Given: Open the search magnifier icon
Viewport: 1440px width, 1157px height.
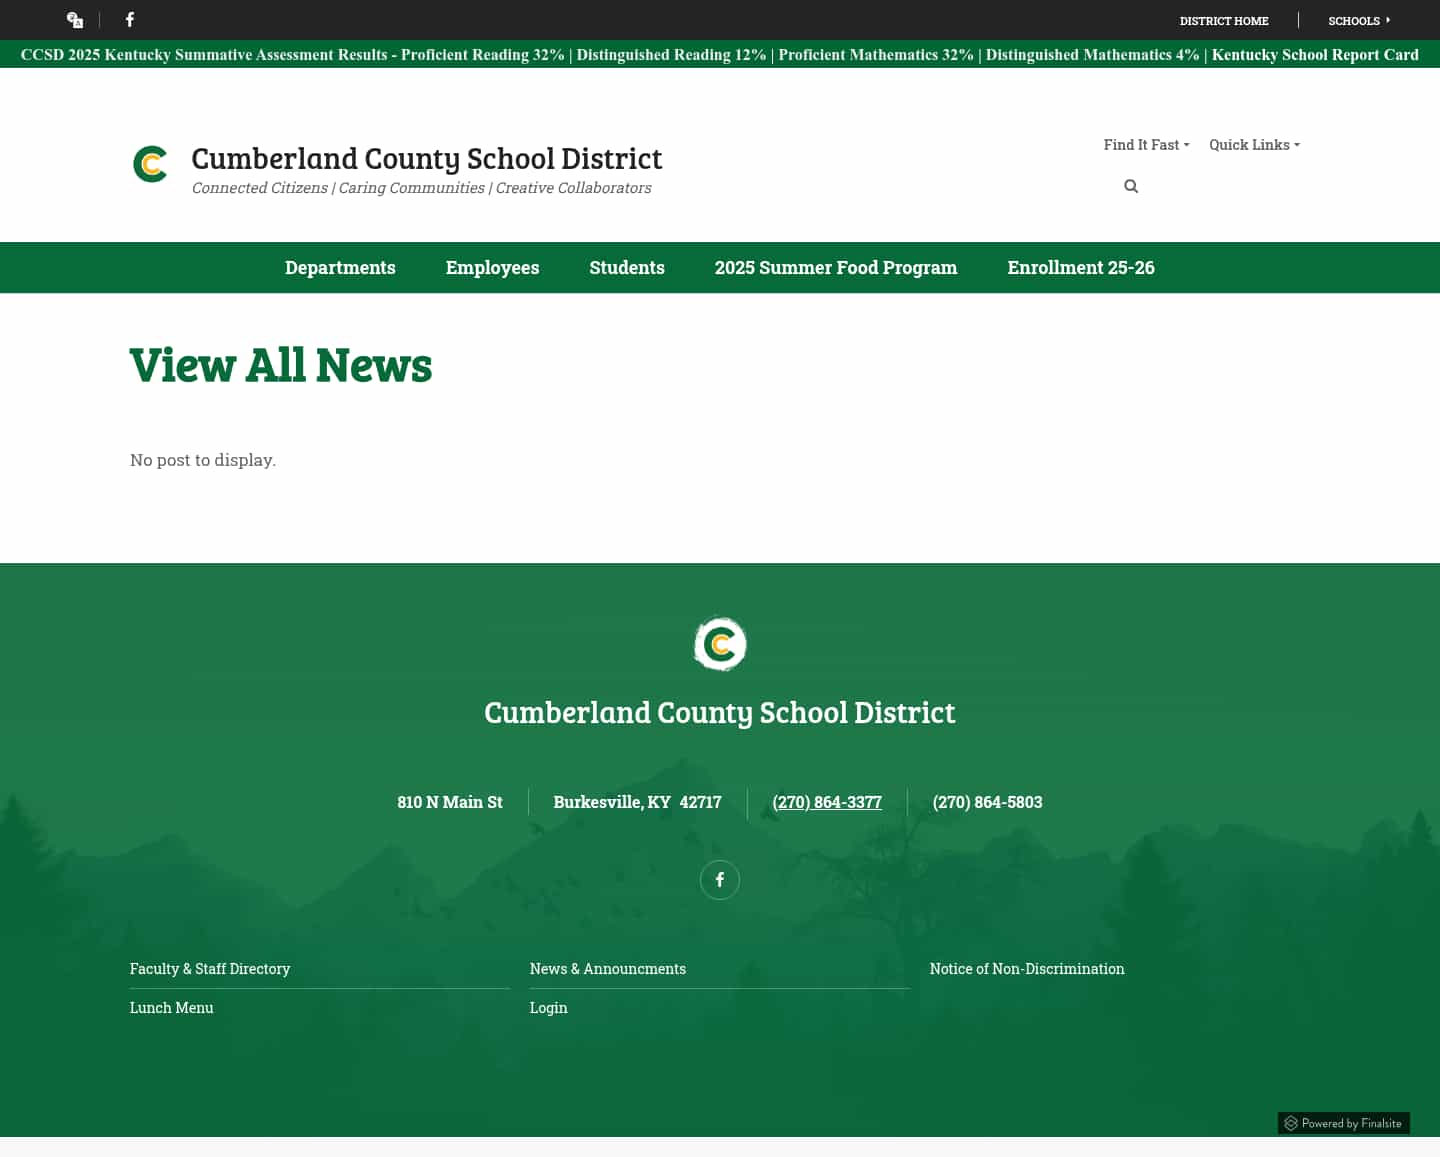Looking at the screenshot, I should [1131, 186].
